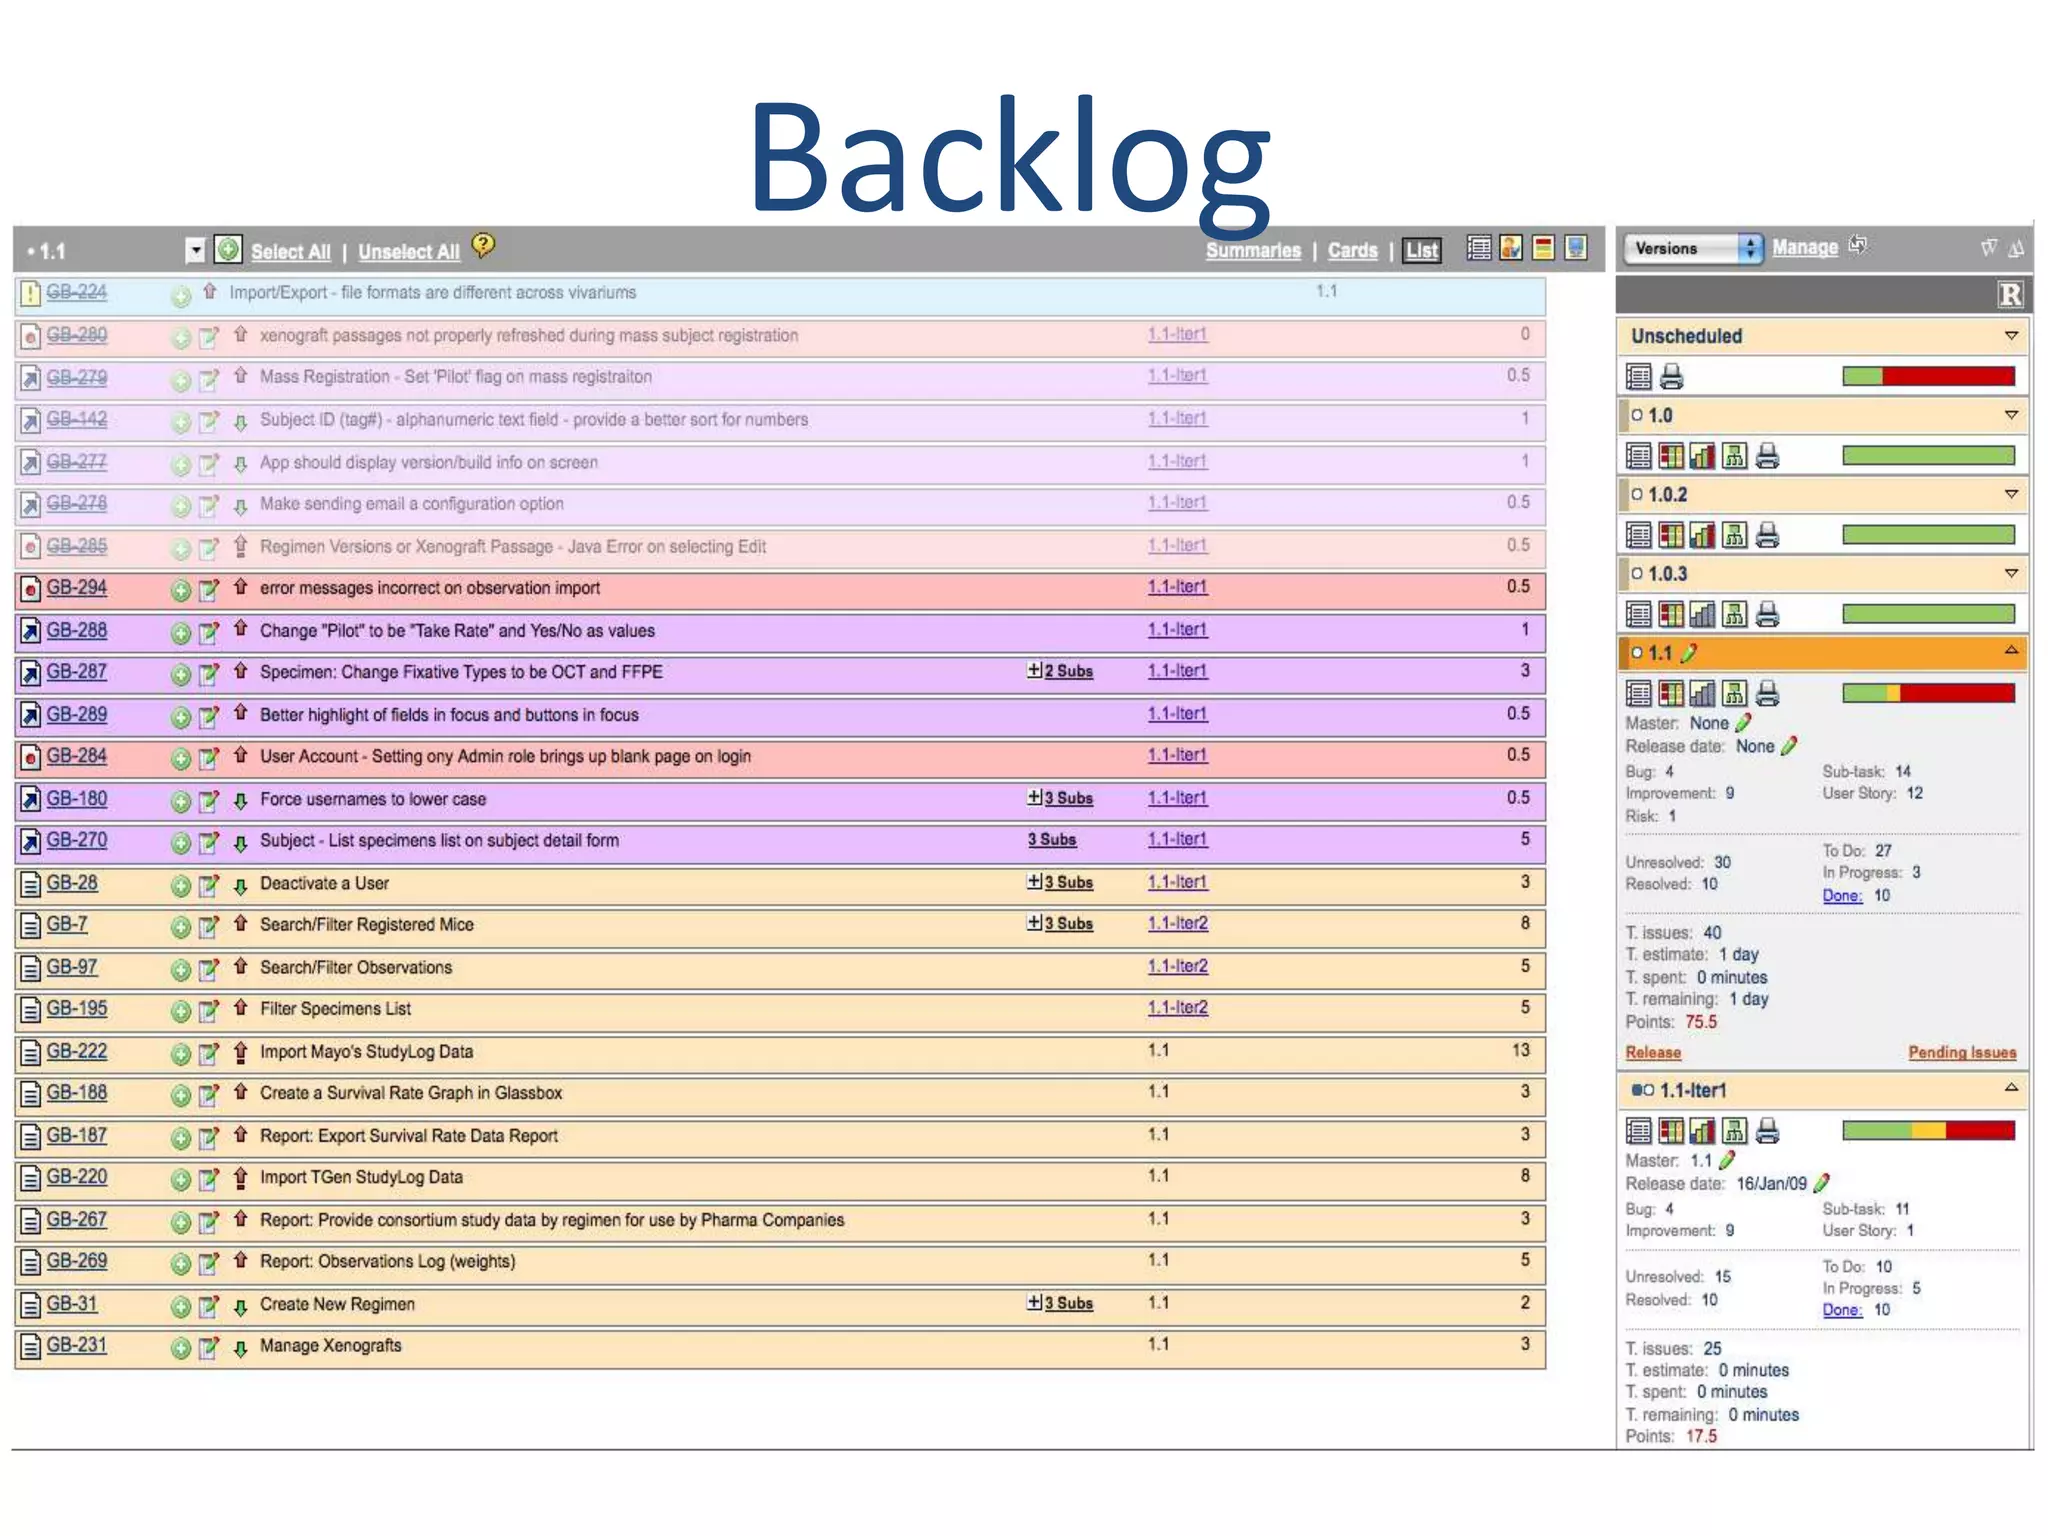Collapse the 1.1 version panel
This screenshot has height=1536, width=2048.
[2011, 651]
